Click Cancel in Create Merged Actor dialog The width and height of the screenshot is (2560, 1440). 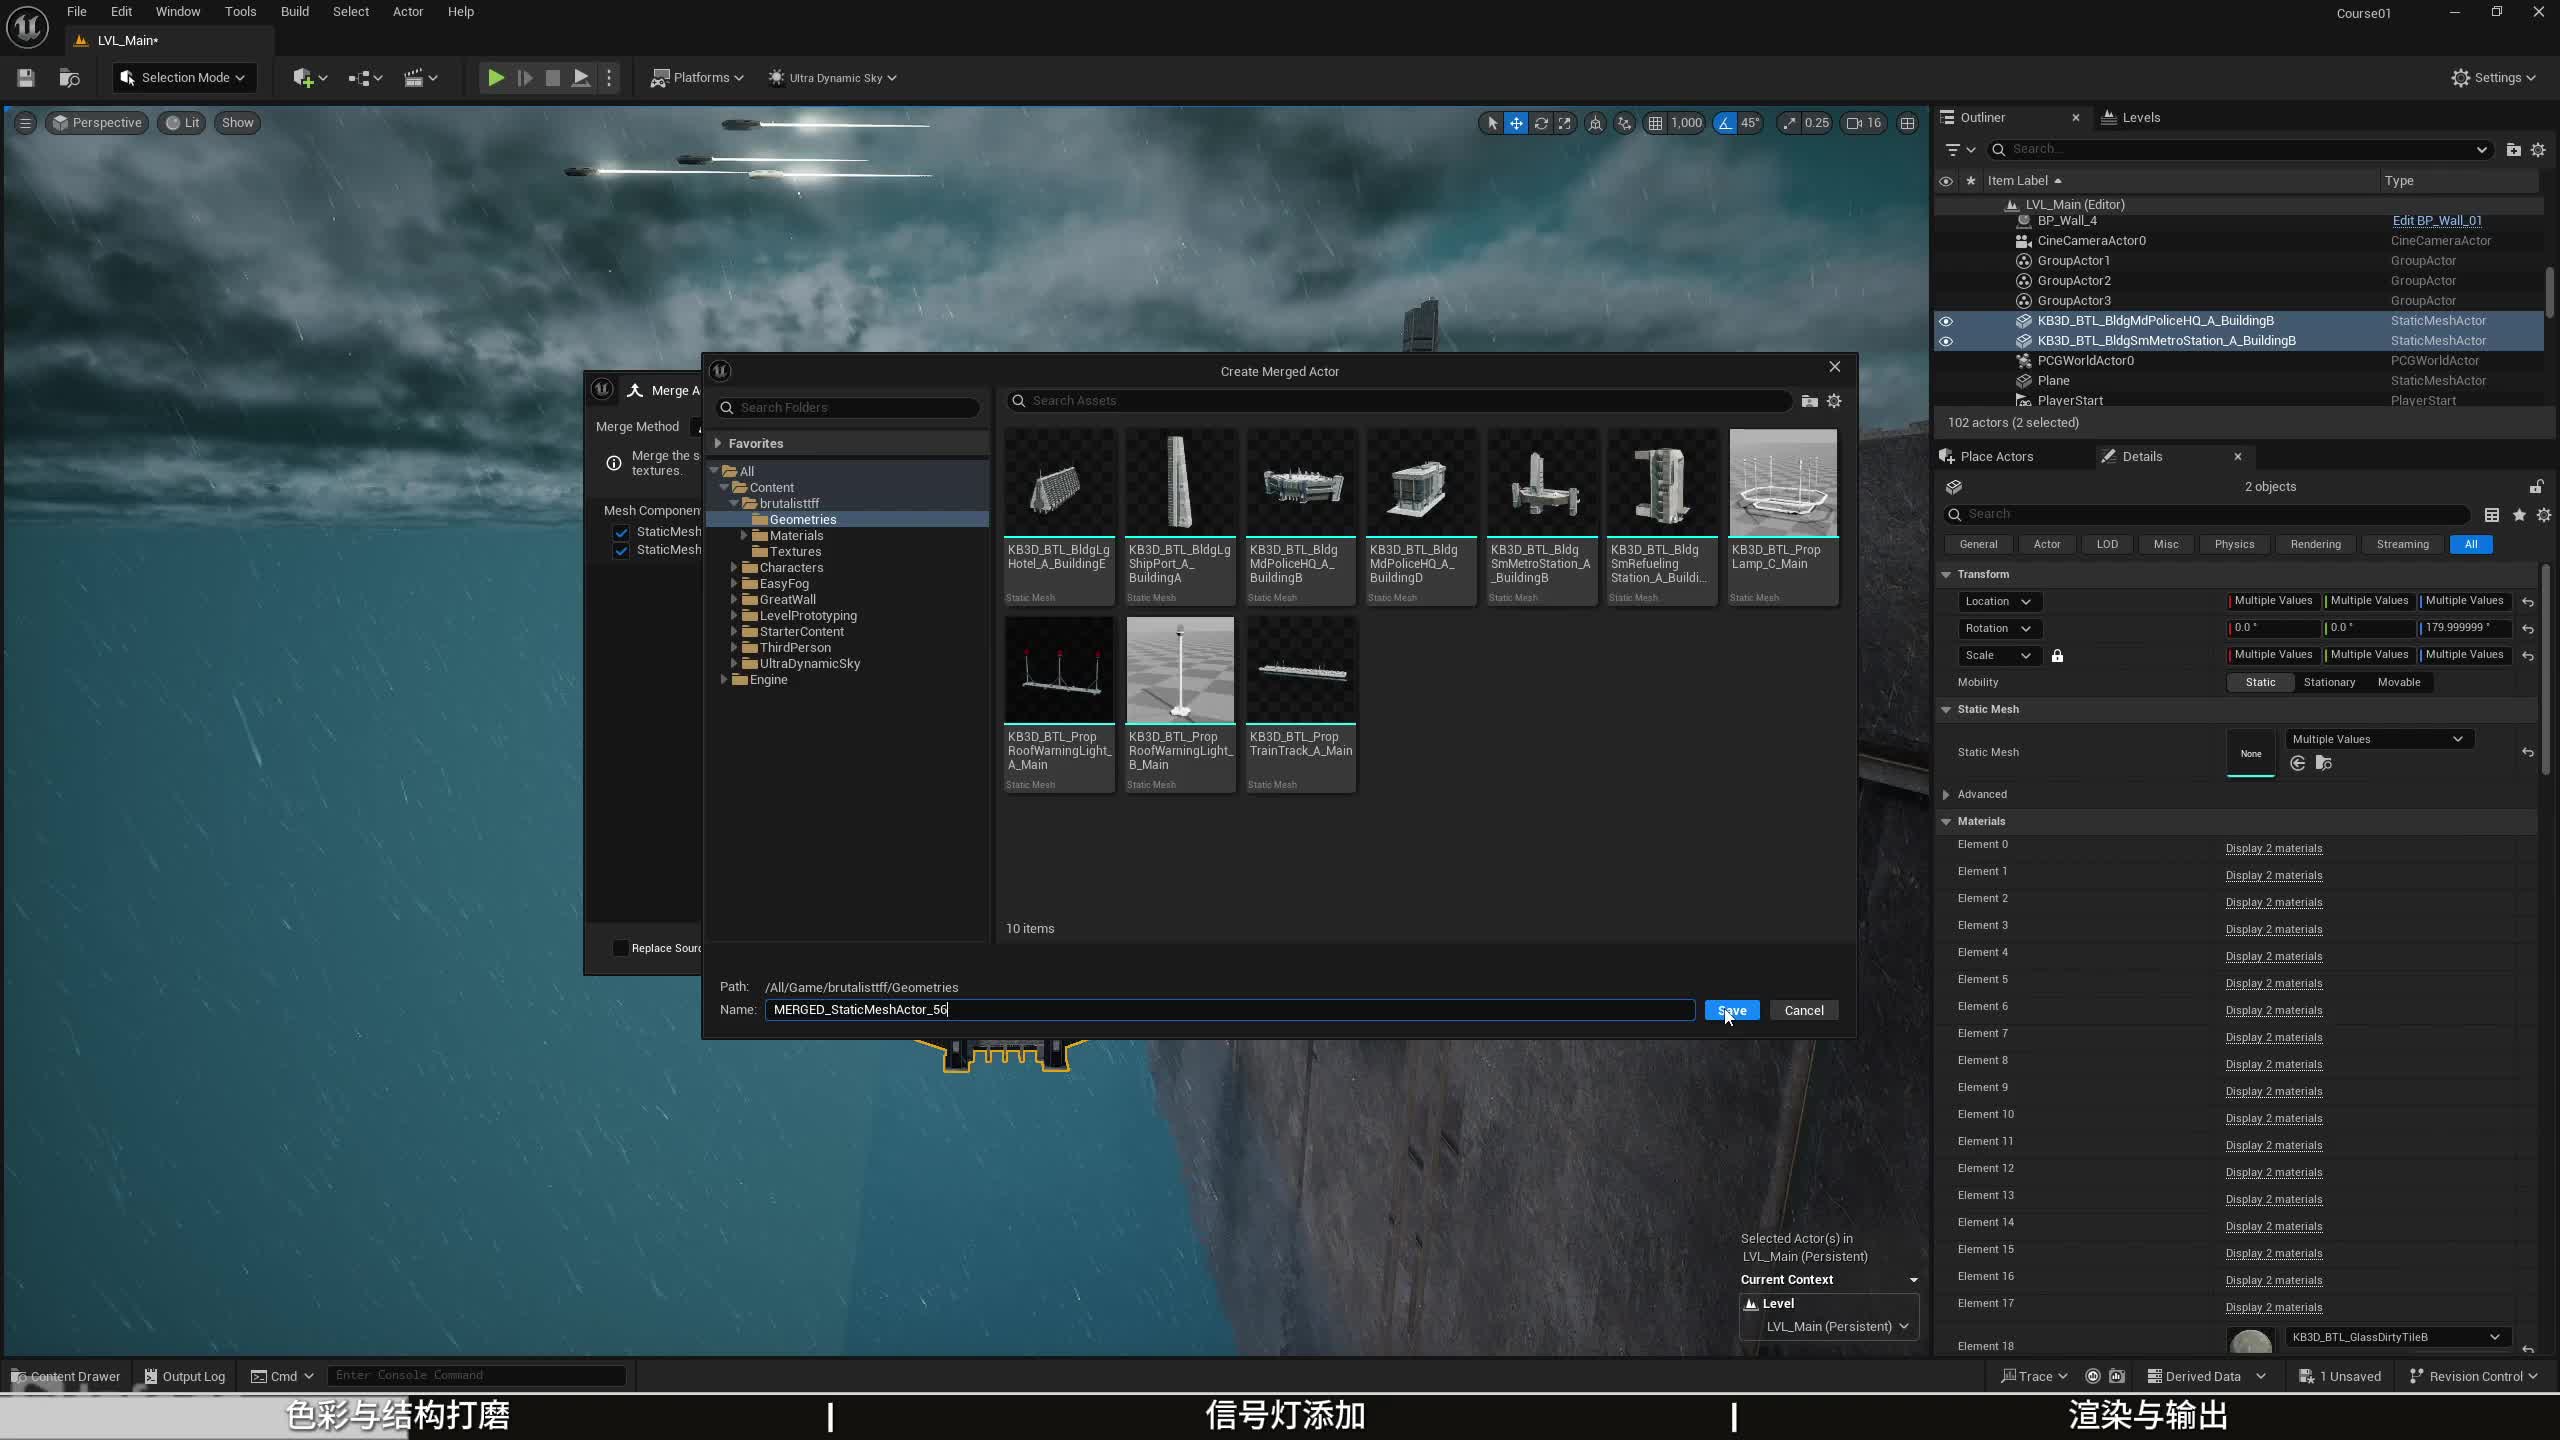(1803, 1010)
